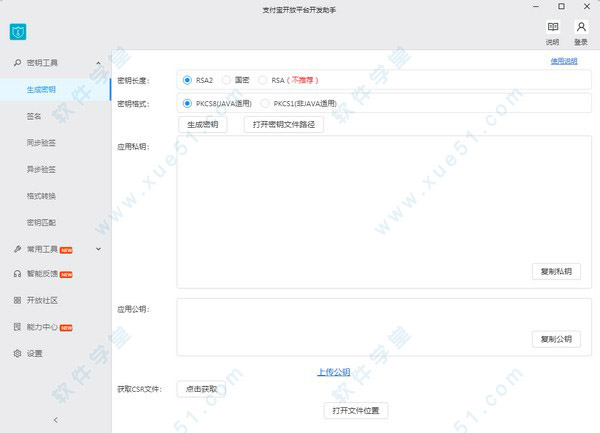Open the 生成密钥 sidebar item
The height and width of the screenshot is (433, 600).
(55, 90)
